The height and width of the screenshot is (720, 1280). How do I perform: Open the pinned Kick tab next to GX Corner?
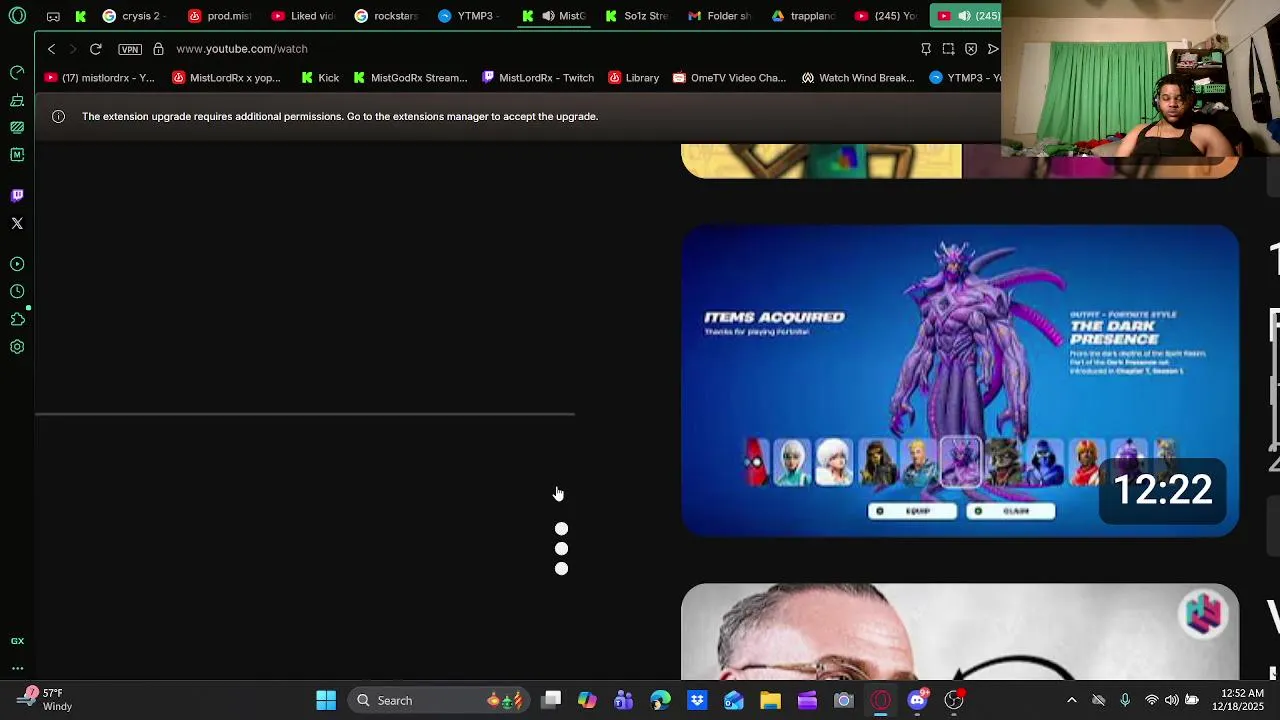(x=81, y=16)
